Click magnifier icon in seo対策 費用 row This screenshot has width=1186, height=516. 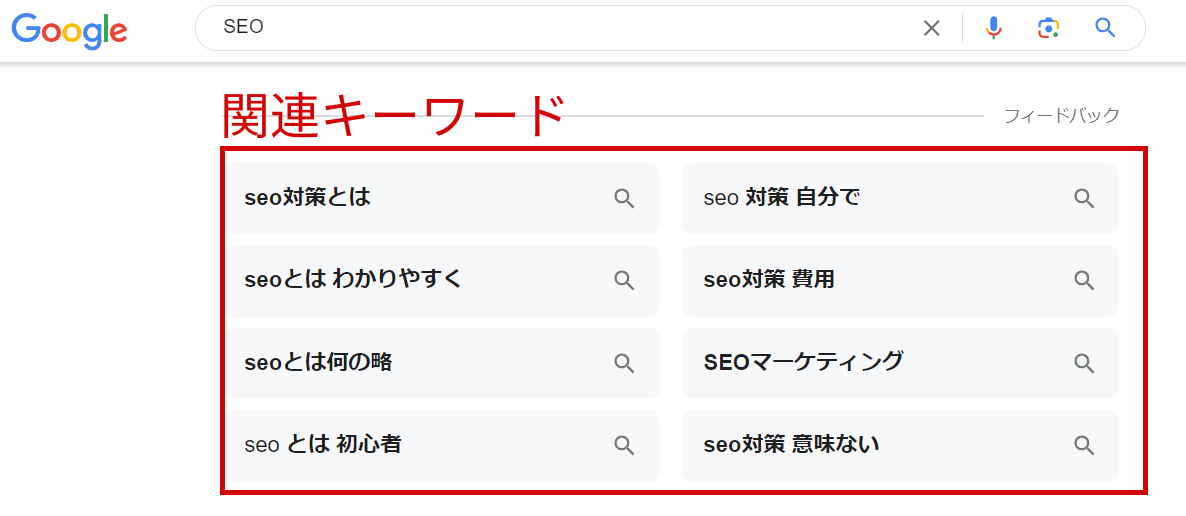(x=1085, y=281)
